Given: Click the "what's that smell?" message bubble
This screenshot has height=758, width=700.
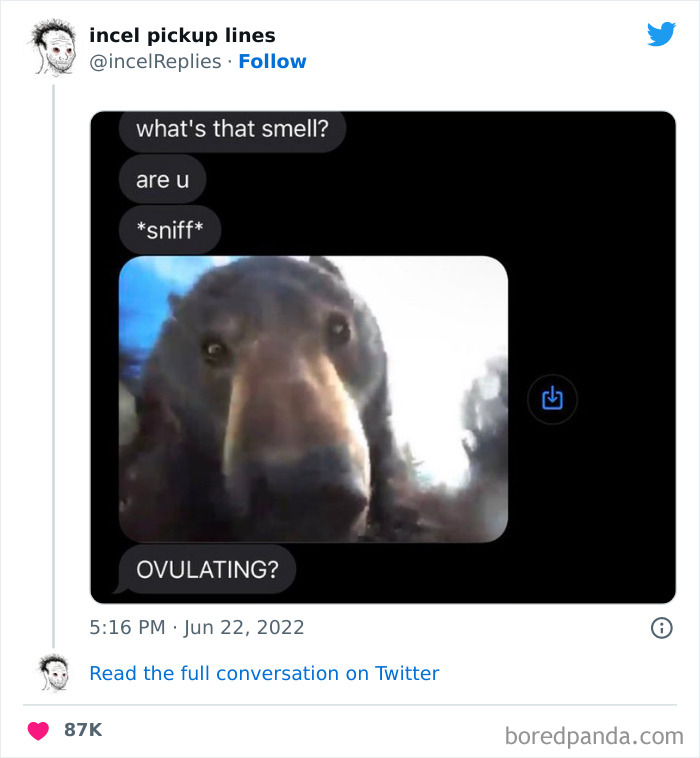Looking at the screenshot, I should point(232,129).
